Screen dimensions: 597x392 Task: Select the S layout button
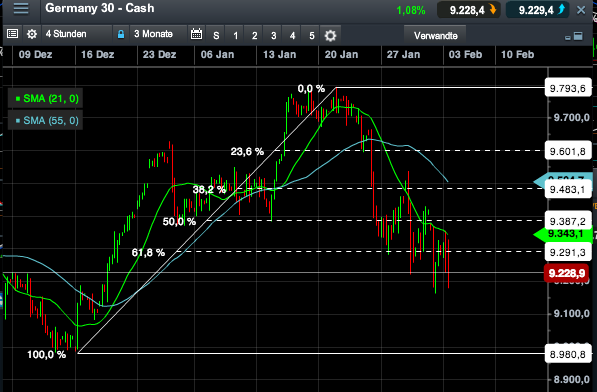(x=216, y=35)
